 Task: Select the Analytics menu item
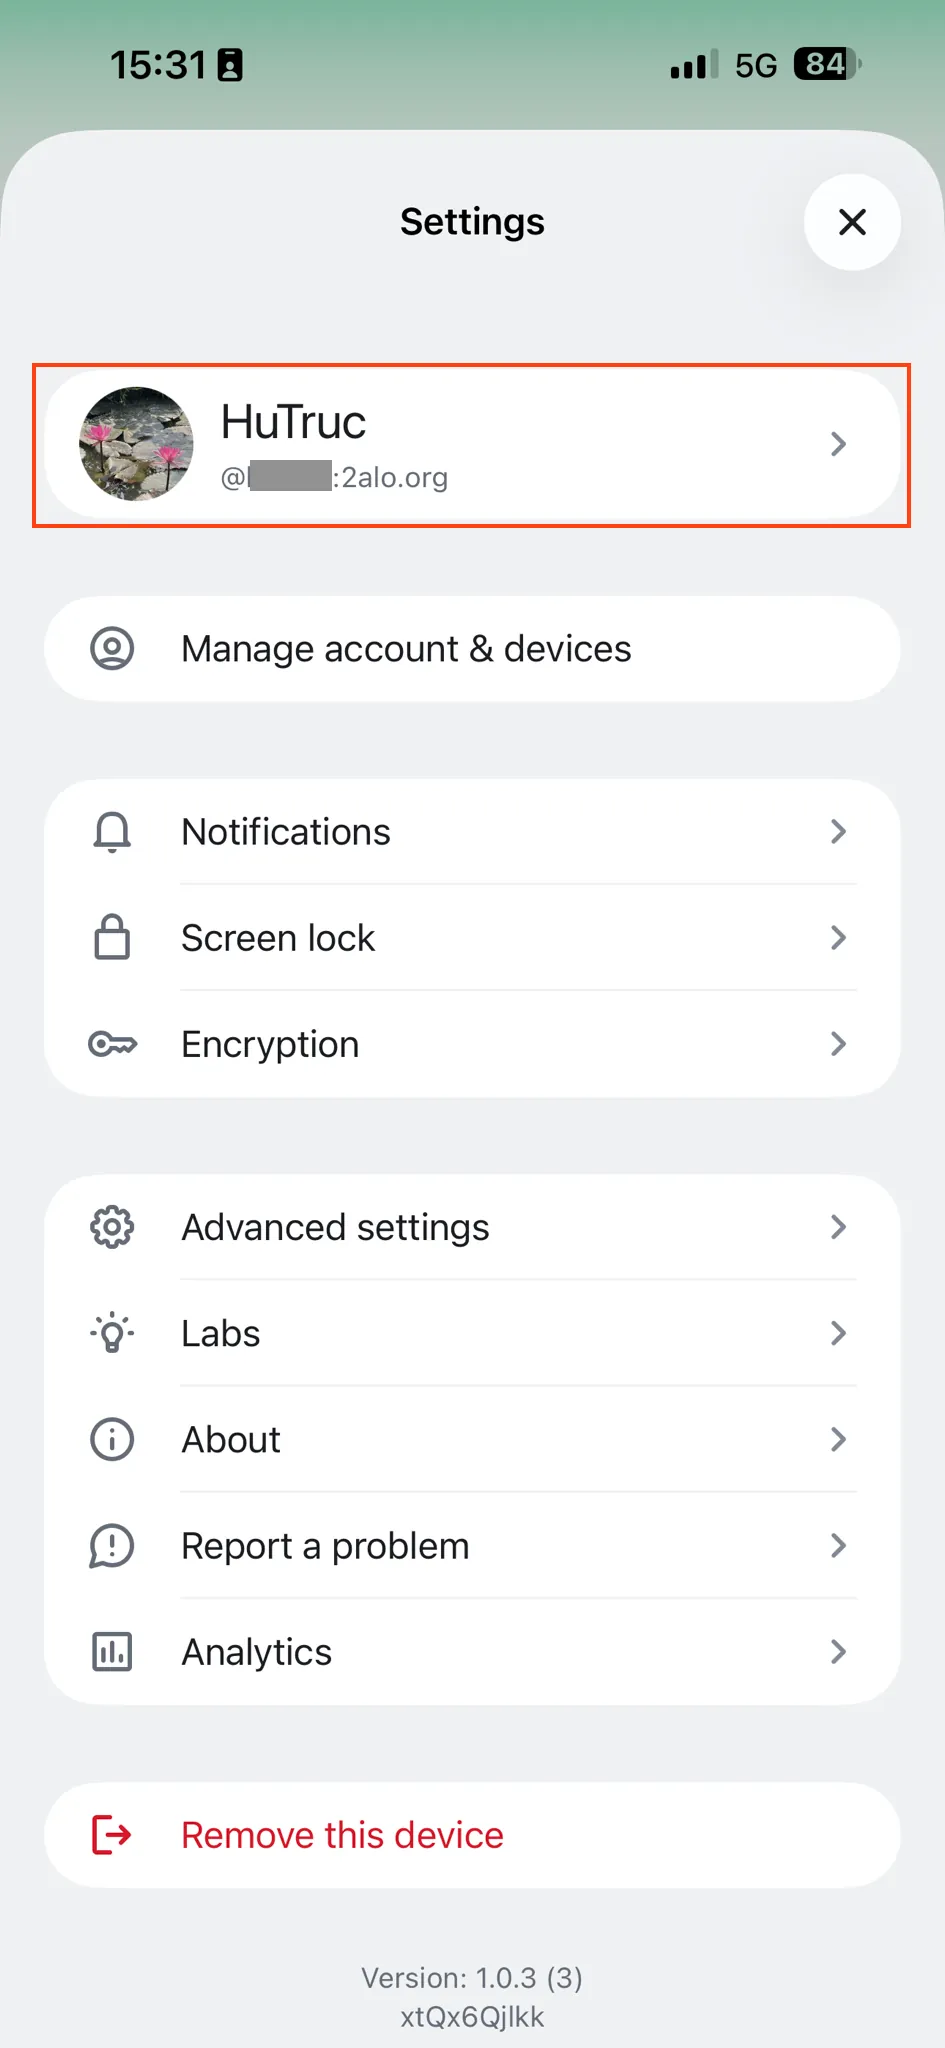coord(257,1652)
